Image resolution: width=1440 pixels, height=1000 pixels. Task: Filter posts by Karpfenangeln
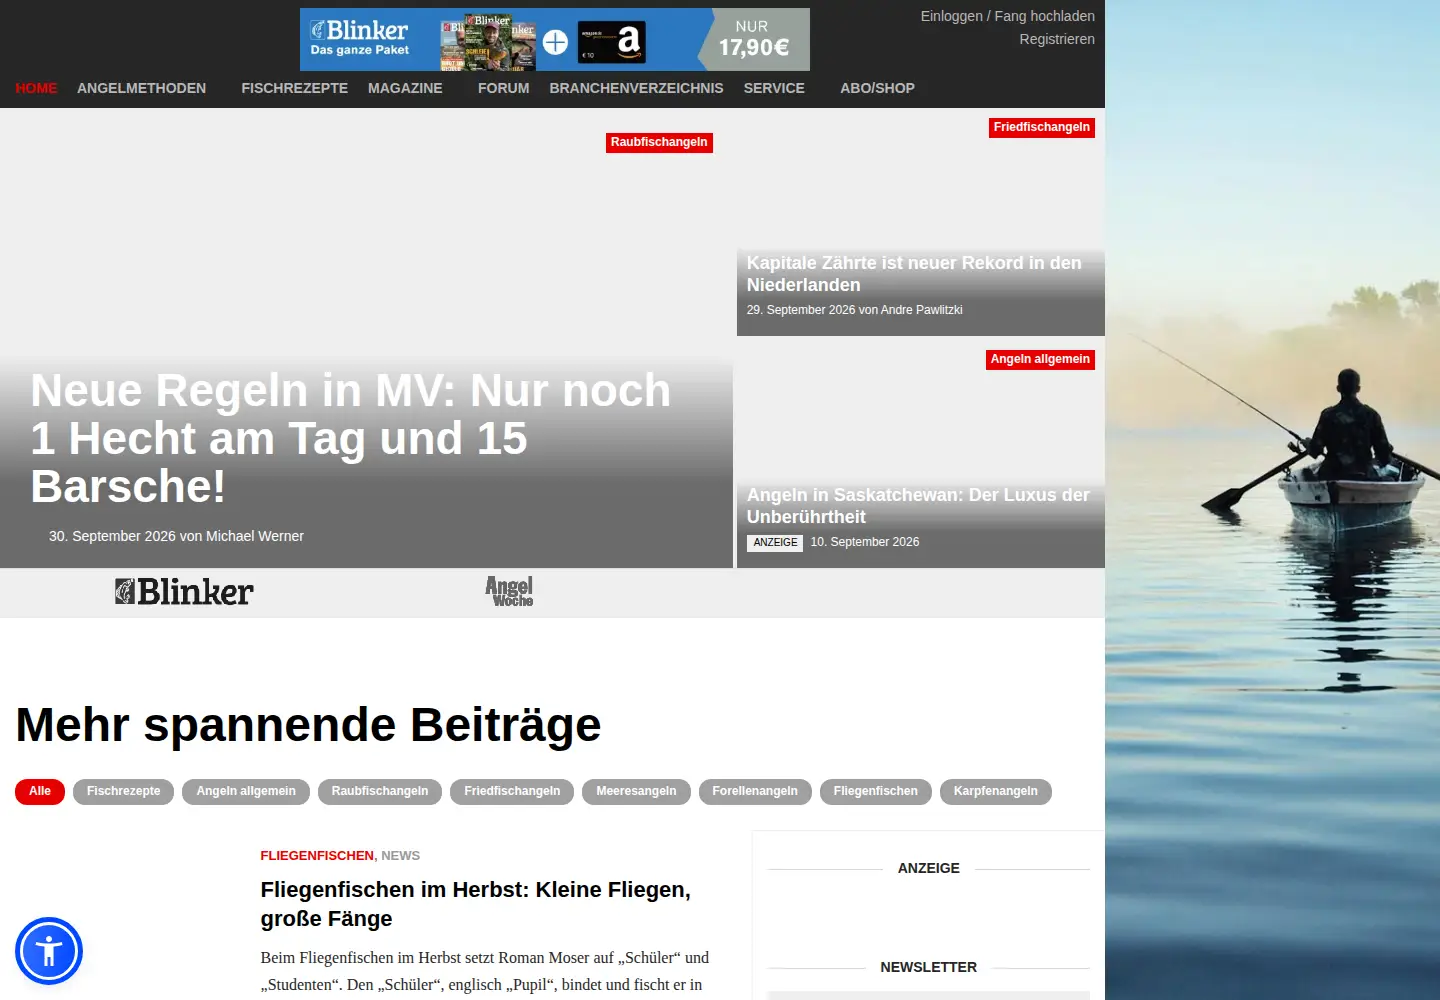point(996,792)
